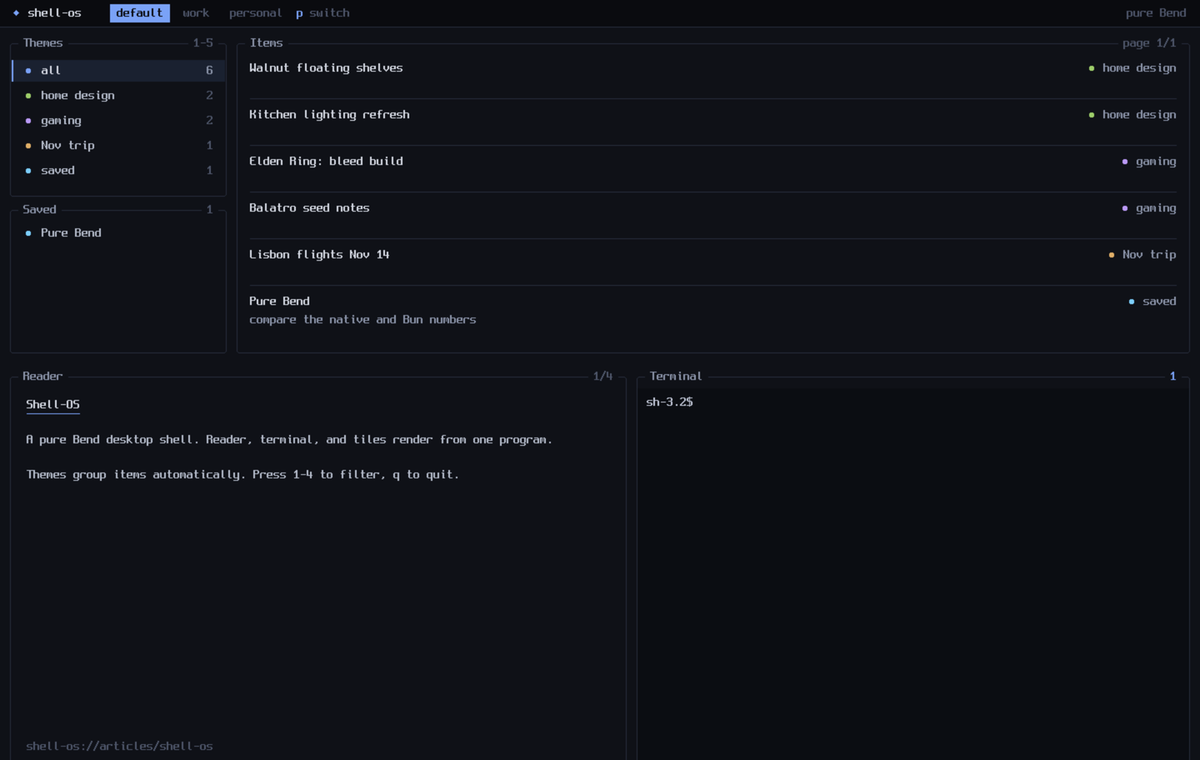Click the p switch shortcut
Image resolution: width=1200 pixels, height=760 pixels.
(323, 13)
